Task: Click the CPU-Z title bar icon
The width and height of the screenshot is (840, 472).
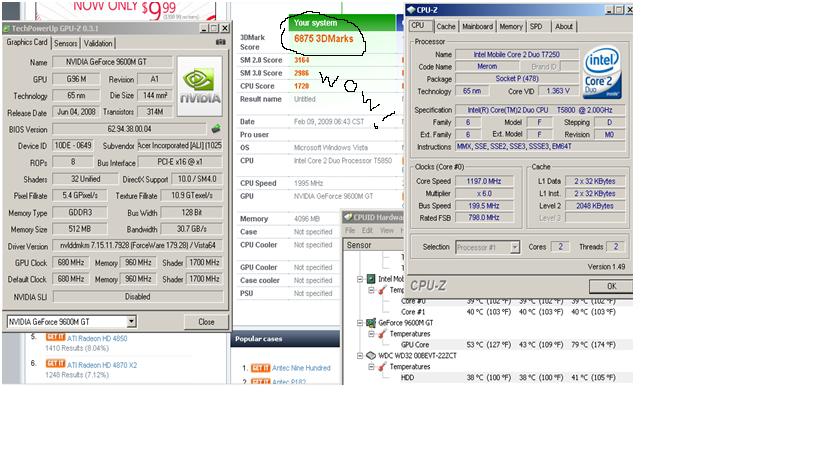Action: pos(410,10)
